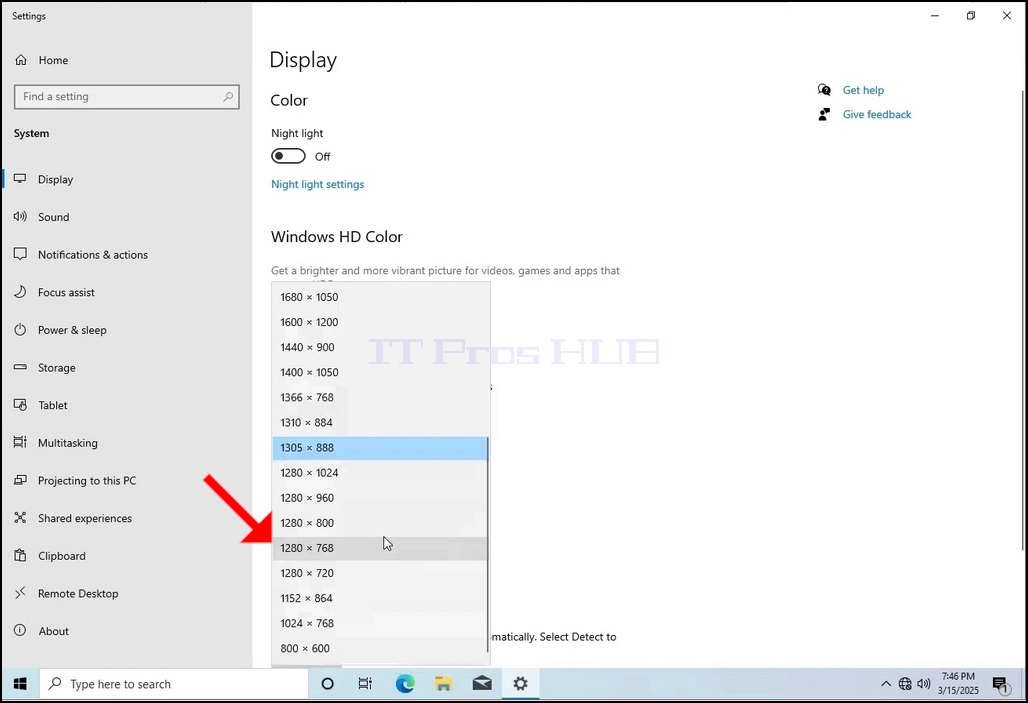Click the search magnifier in Find a setting

pyautogui.click(x=227, y=96)
